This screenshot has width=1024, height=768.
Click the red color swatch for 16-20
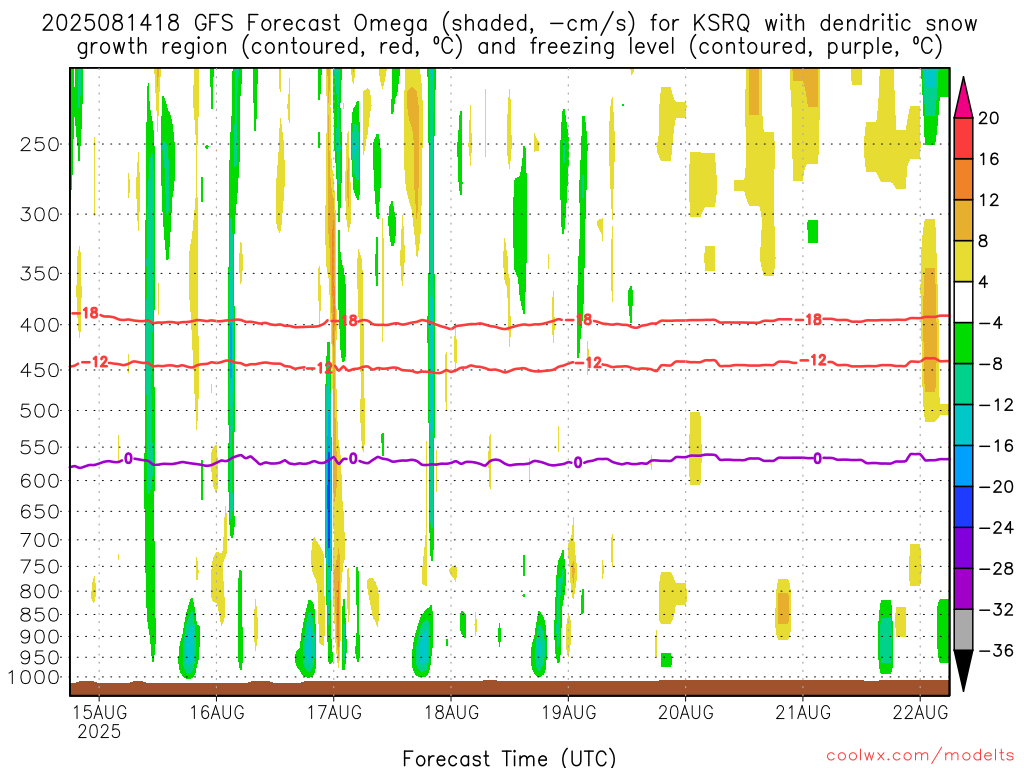[x=963, y=138]
